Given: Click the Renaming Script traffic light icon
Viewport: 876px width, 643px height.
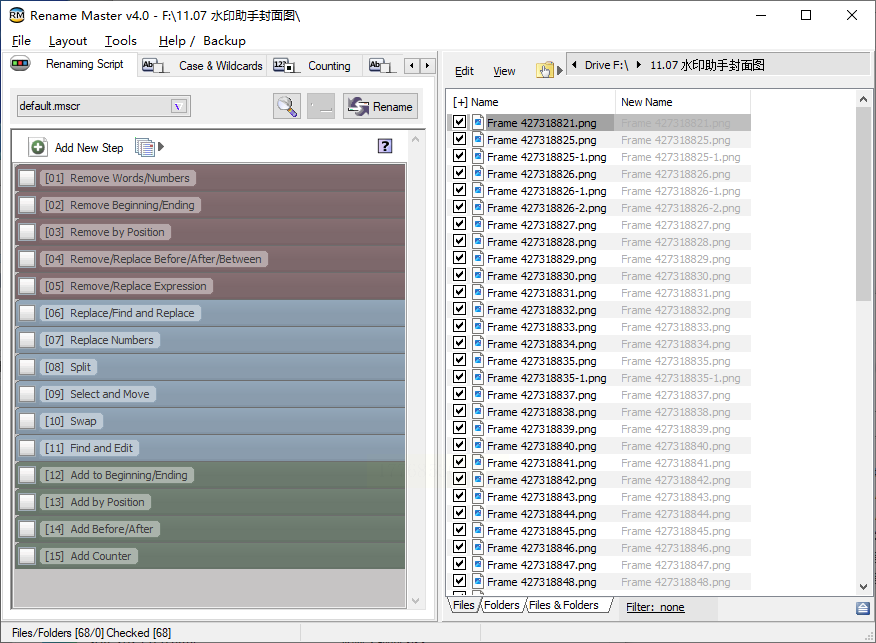Looking at the screenshot, I should pos(20,64).
